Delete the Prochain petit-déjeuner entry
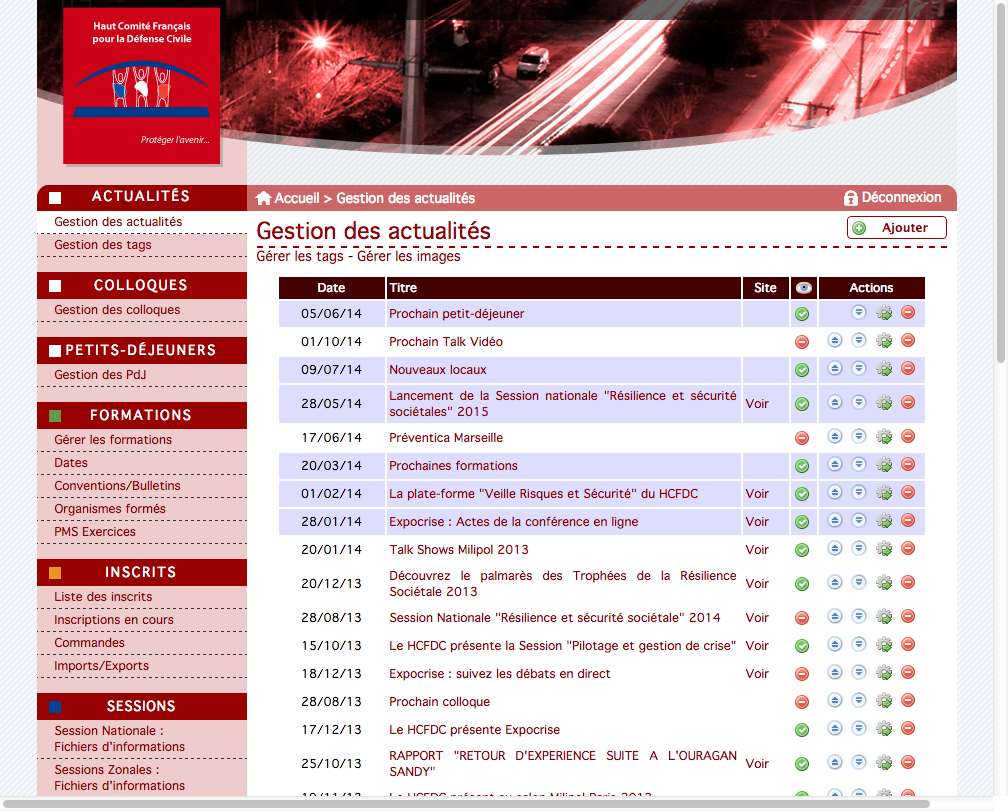This screenshot has height=811, width=1008. click(908, 312)
